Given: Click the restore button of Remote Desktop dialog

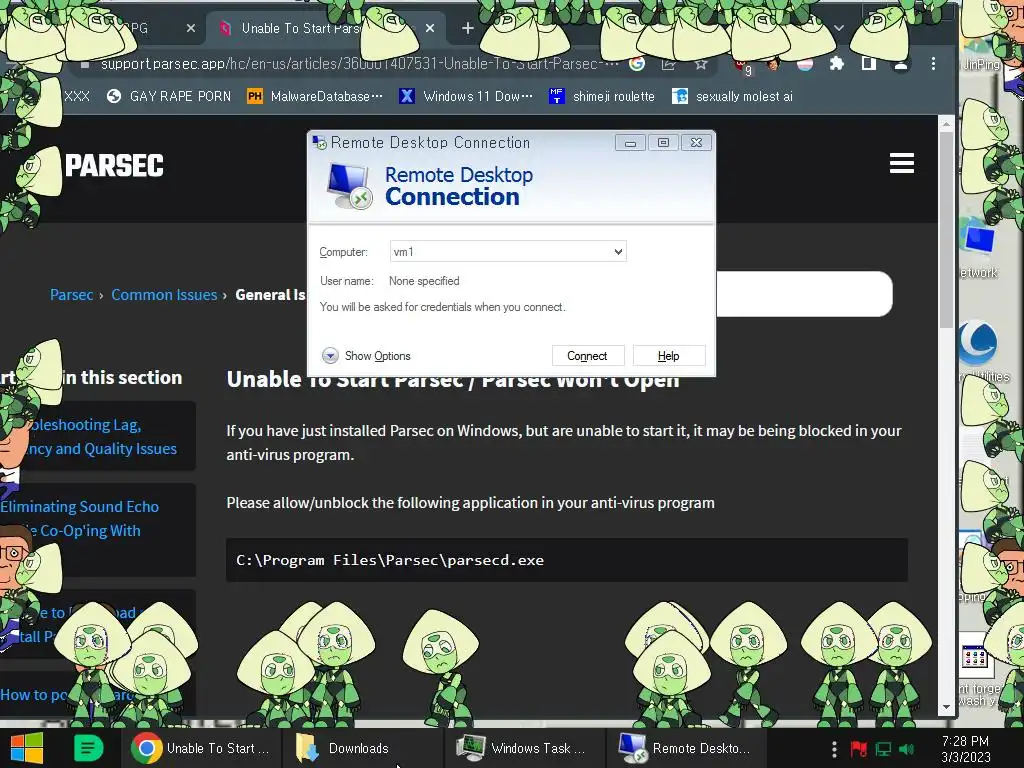Looking at the screenshot, I should pos(663,143).
